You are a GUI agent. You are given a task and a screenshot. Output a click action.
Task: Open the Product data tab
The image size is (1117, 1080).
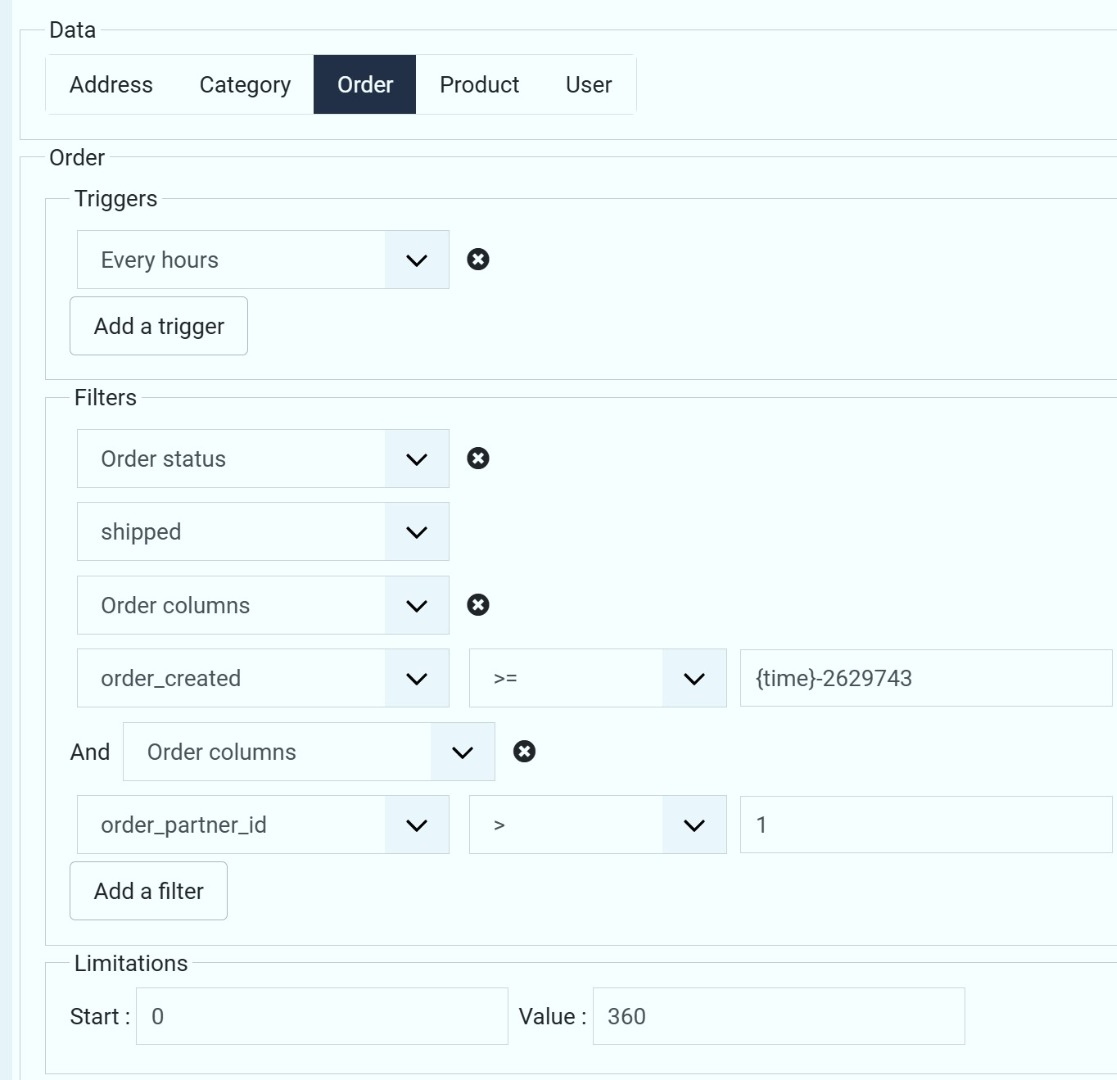479,85
